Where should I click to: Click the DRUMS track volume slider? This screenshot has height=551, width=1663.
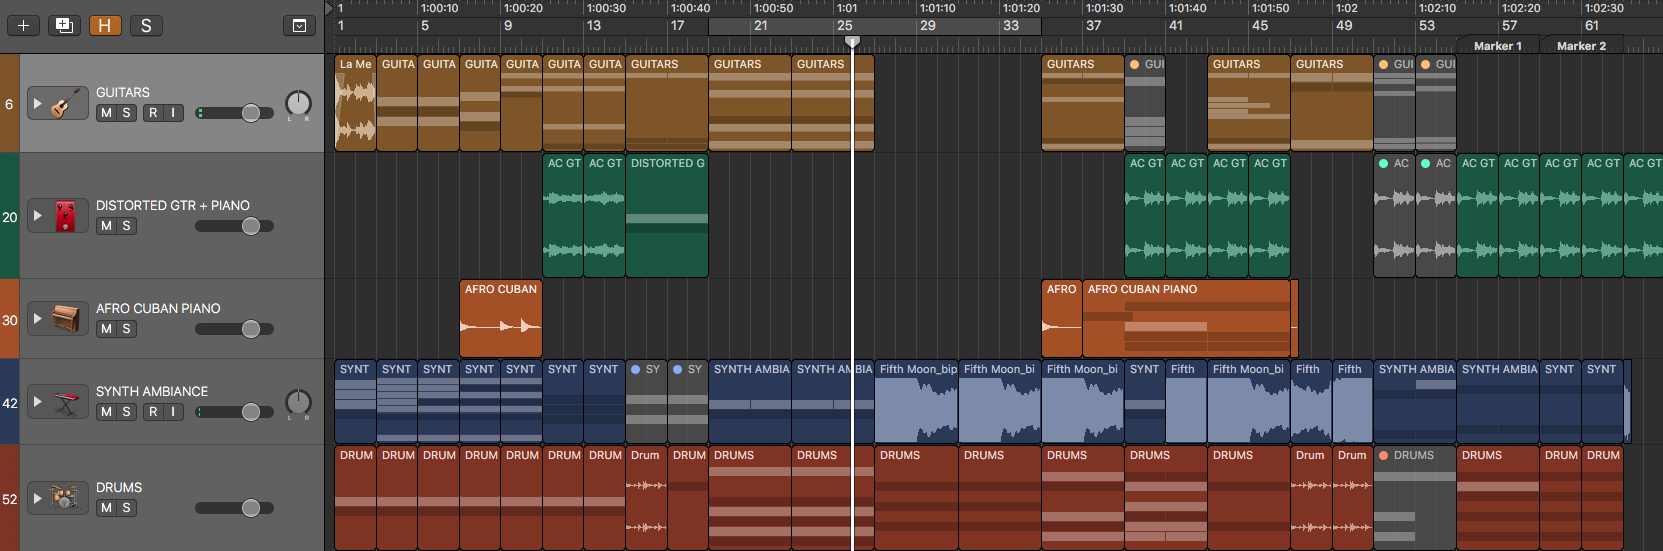pos(234,508)
